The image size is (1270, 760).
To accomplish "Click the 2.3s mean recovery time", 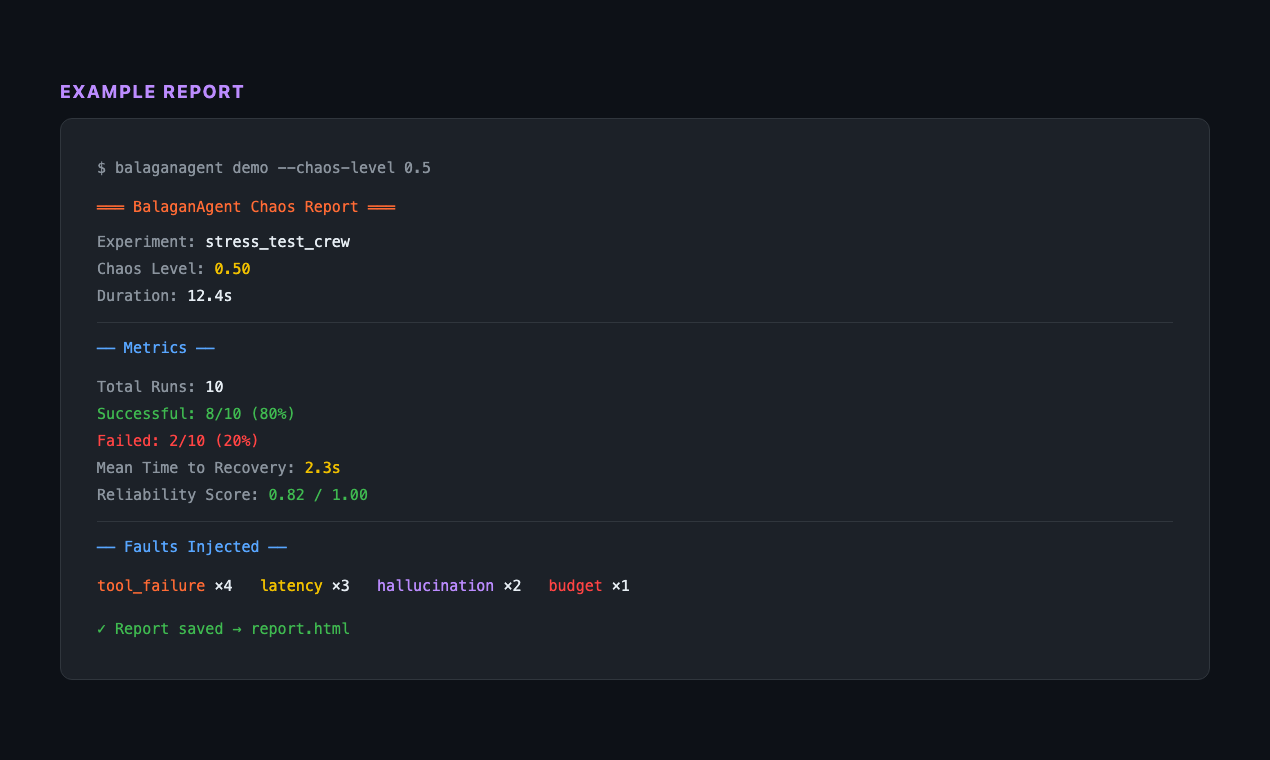I will click(x=322, y=468).
